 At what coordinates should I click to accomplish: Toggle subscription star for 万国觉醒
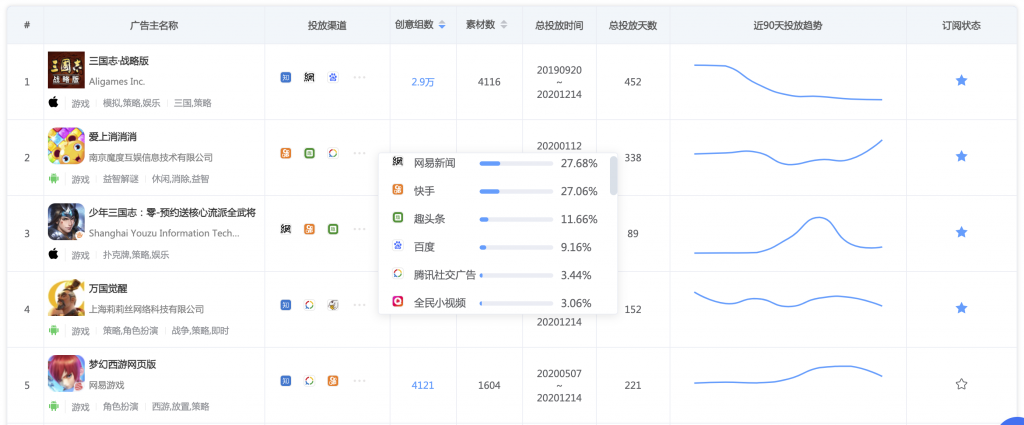(961, 307)
